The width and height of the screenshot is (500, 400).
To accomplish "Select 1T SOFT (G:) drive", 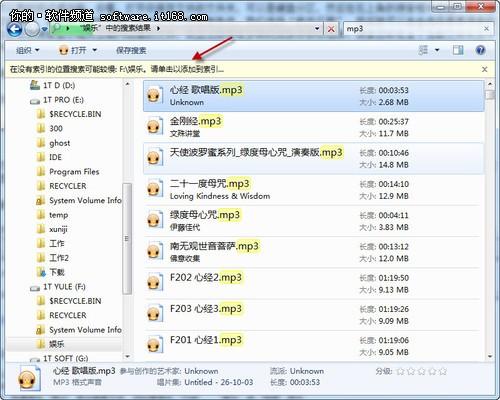I will 65,358.
